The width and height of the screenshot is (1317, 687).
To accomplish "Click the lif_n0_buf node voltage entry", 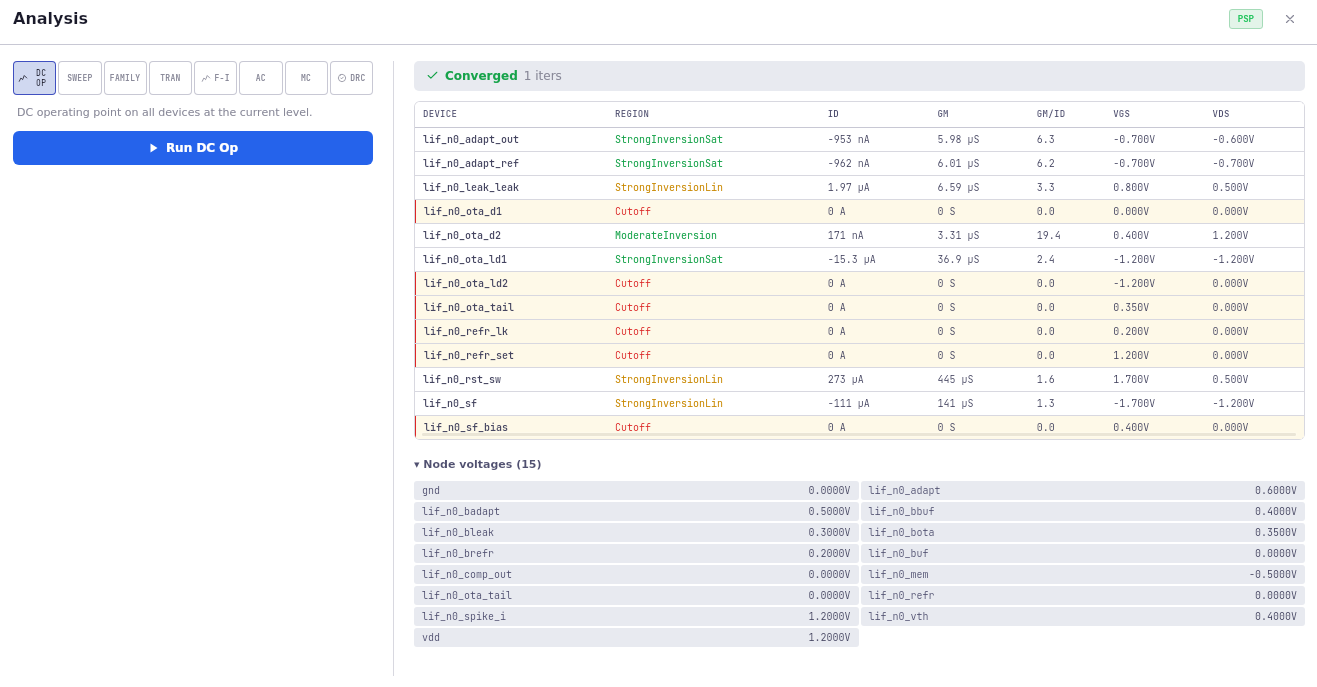I will coord(1082,554).
